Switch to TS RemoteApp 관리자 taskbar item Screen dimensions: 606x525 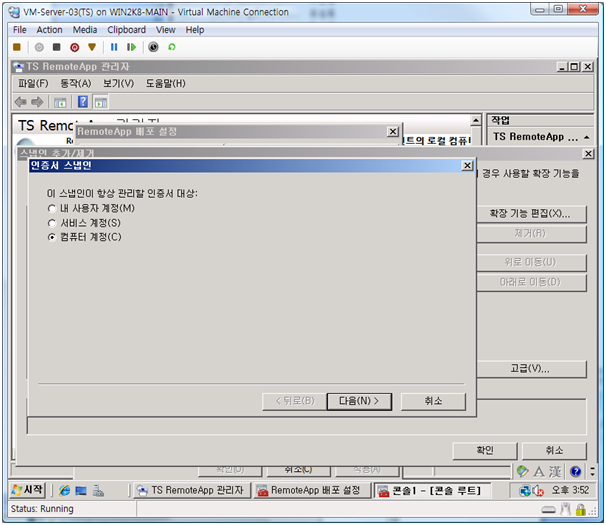[192, 491]
